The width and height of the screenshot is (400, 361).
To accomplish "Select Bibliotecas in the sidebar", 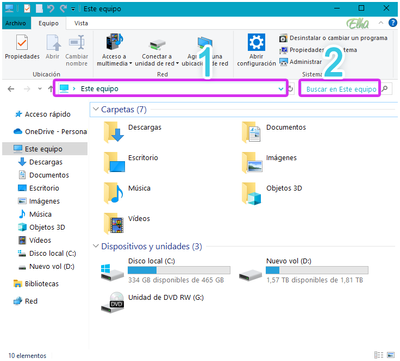I will tap(36, 284).
